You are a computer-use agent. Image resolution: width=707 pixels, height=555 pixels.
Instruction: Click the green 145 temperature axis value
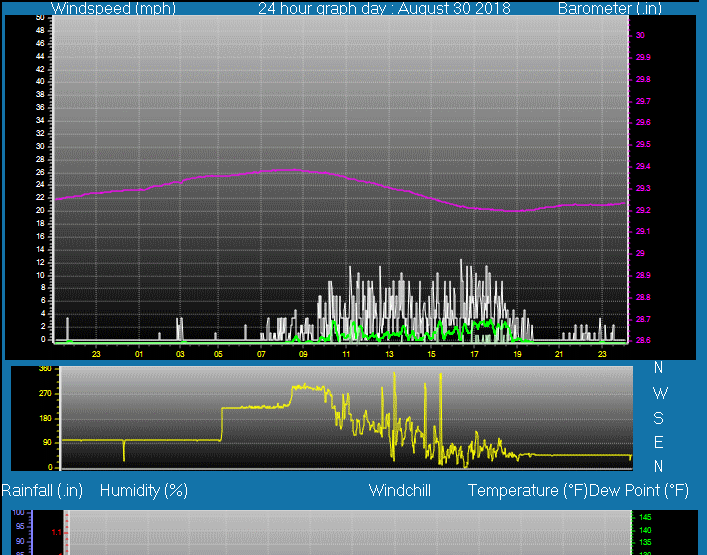pos(646,517)
